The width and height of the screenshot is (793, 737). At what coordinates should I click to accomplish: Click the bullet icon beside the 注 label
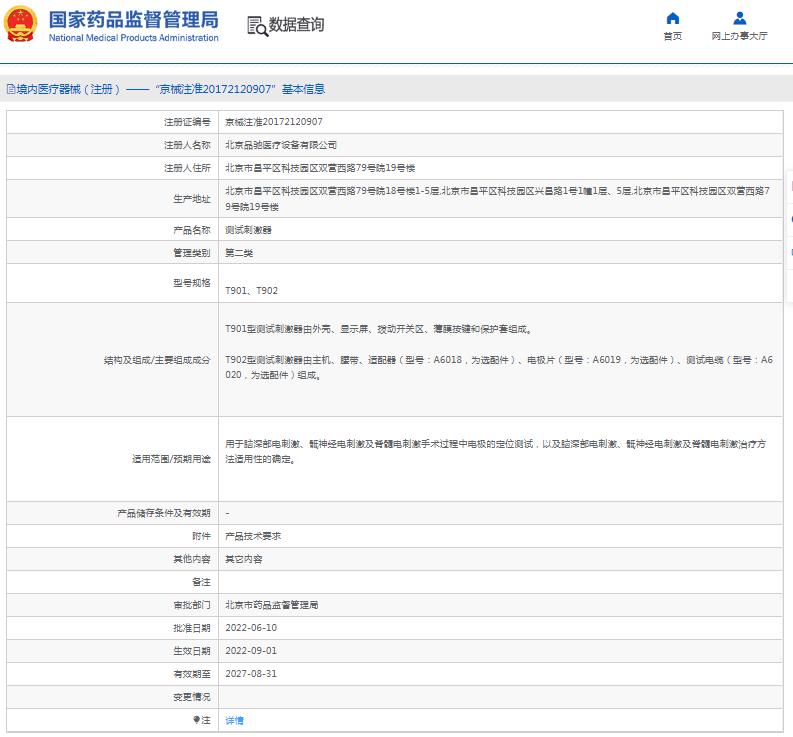click(196, 720)
